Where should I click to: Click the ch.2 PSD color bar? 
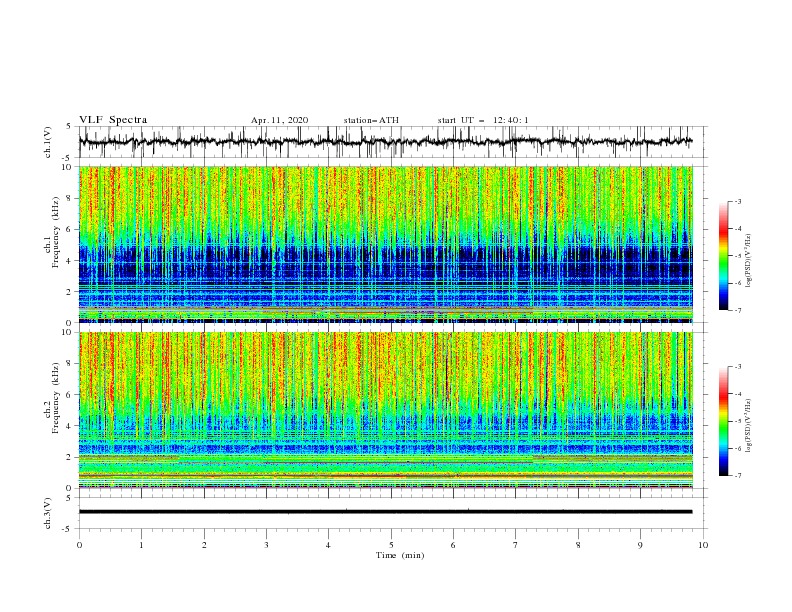pyautogui.click(x=723, y=421)
